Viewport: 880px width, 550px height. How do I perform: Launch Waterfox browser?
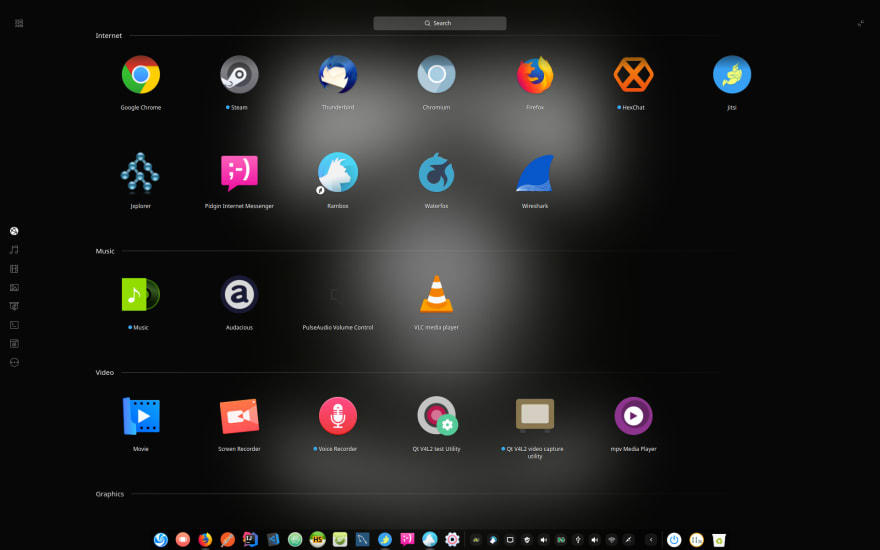[x=436, y=172]
